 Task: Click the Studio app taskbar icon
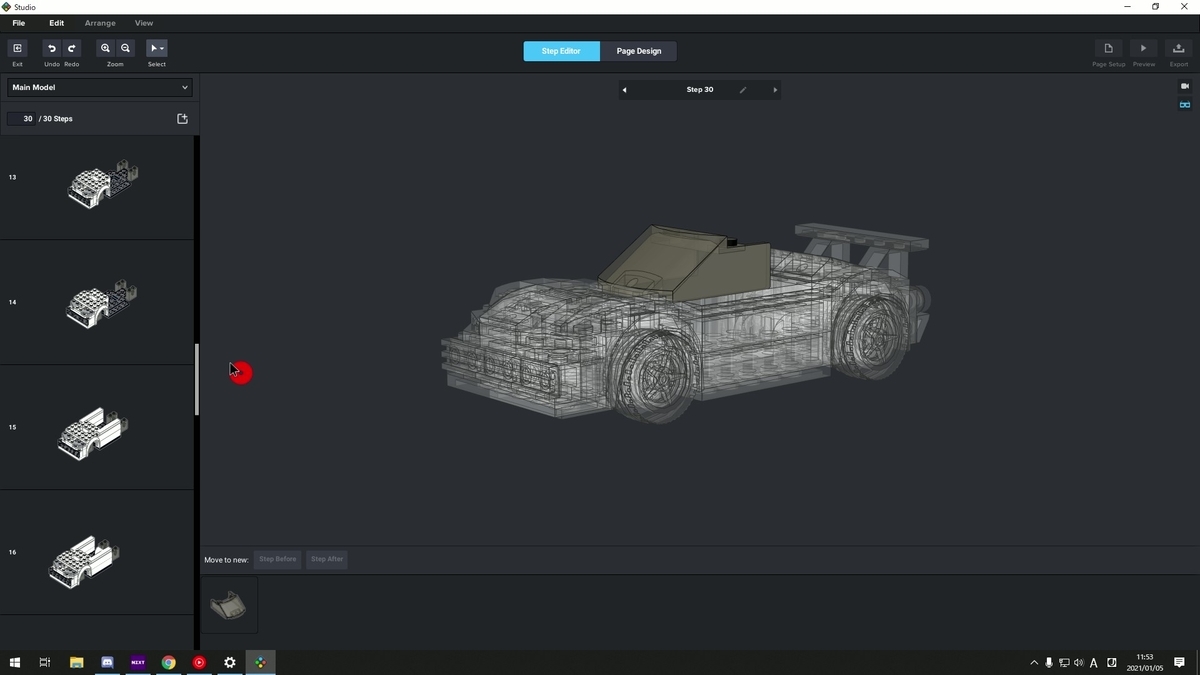[261, 662]
